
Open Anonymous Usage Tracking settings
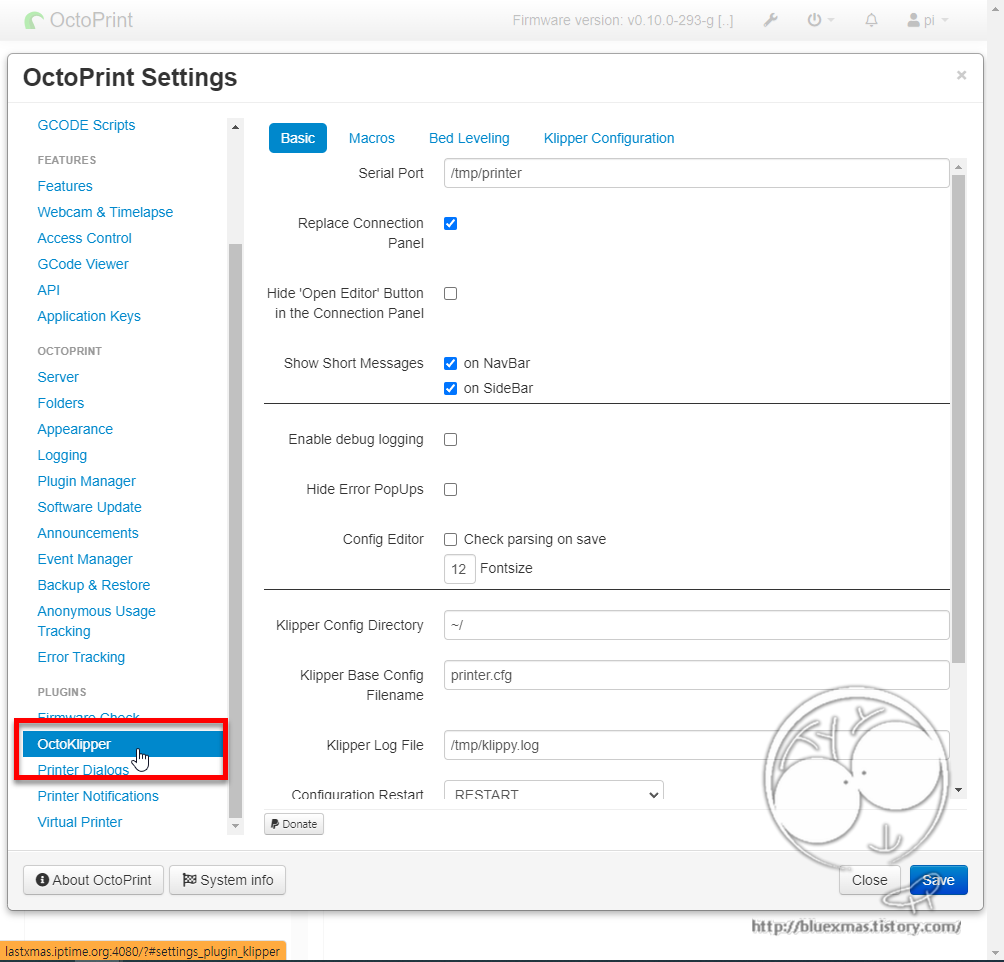[x=97, y=621]
